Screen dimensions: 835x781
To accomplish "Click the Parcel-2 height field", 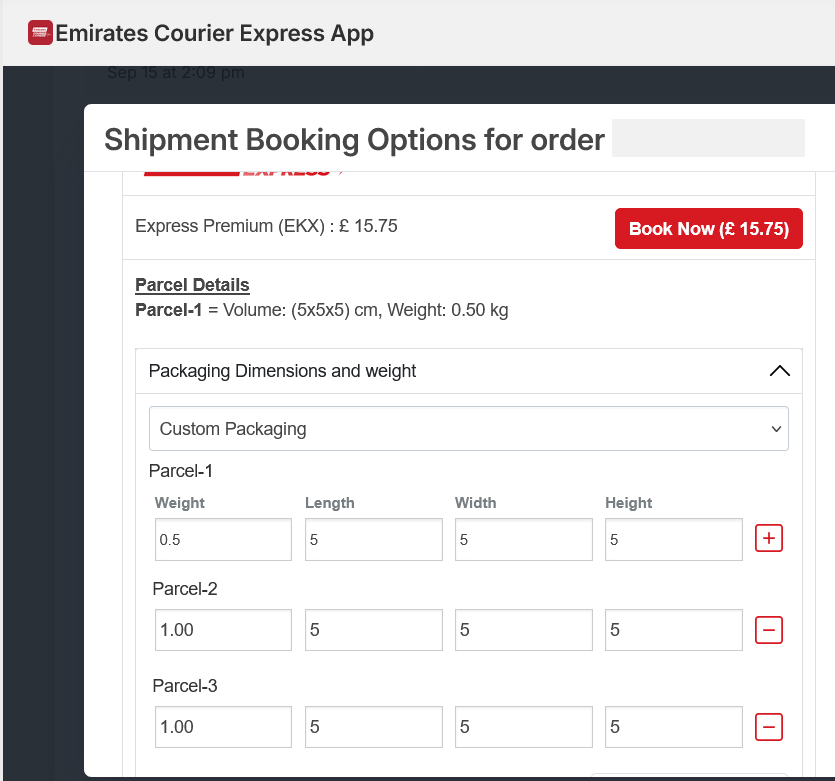I will tap(674, 630).
